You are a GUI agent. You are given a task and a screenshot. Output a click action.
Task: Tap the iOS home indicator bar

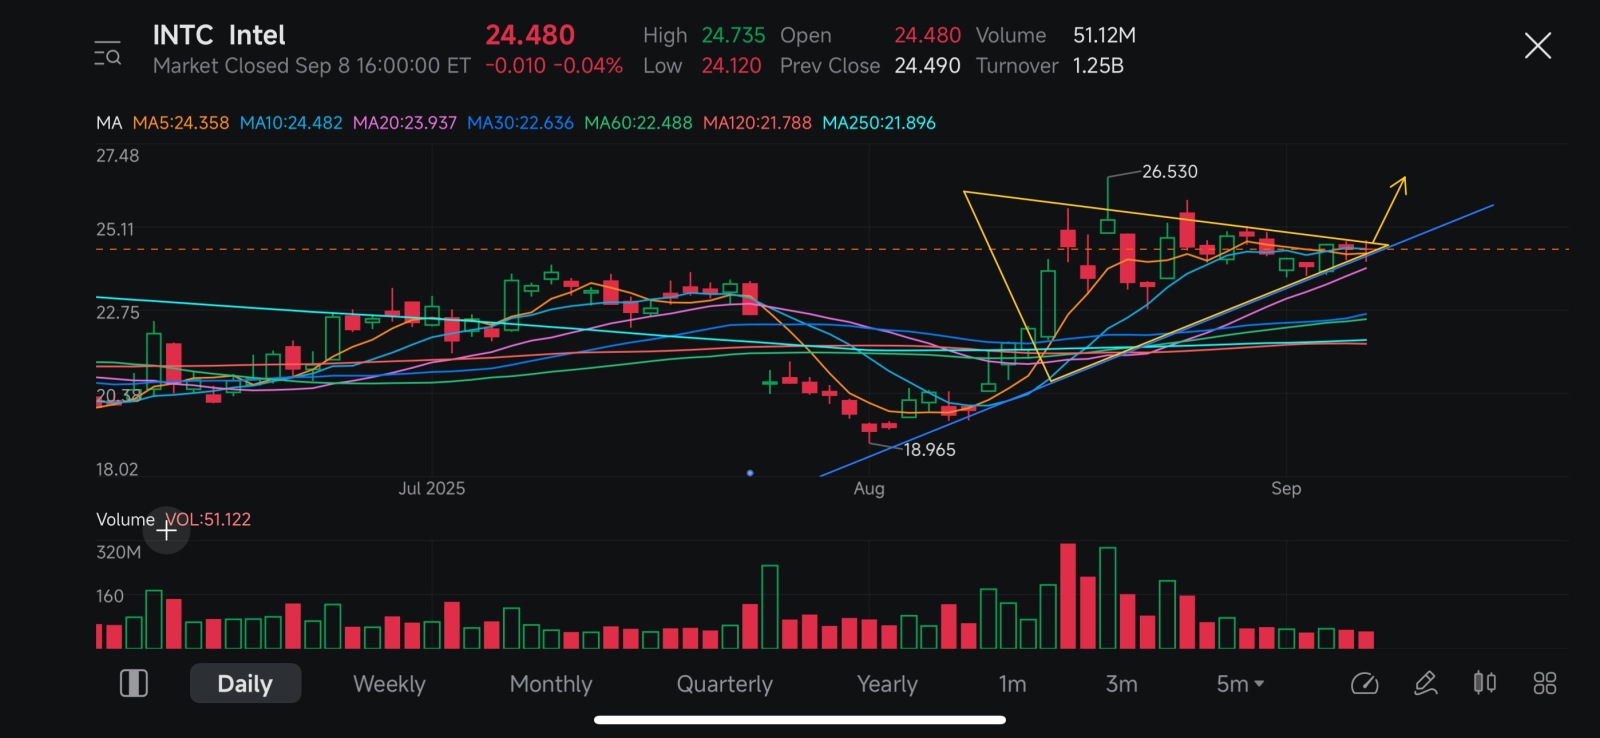(800, 719)
